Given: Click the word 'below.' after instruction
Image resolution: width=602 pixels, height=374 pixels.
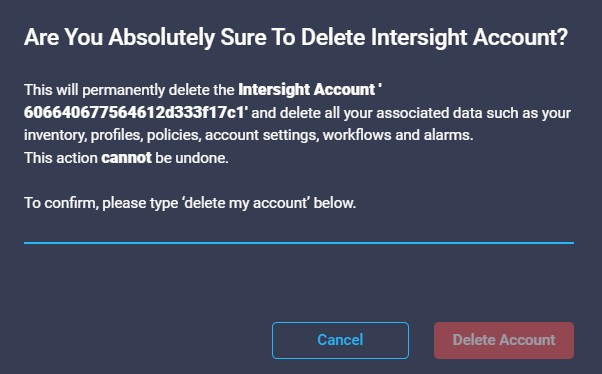Looking at the screenshot, I should 335,203.
